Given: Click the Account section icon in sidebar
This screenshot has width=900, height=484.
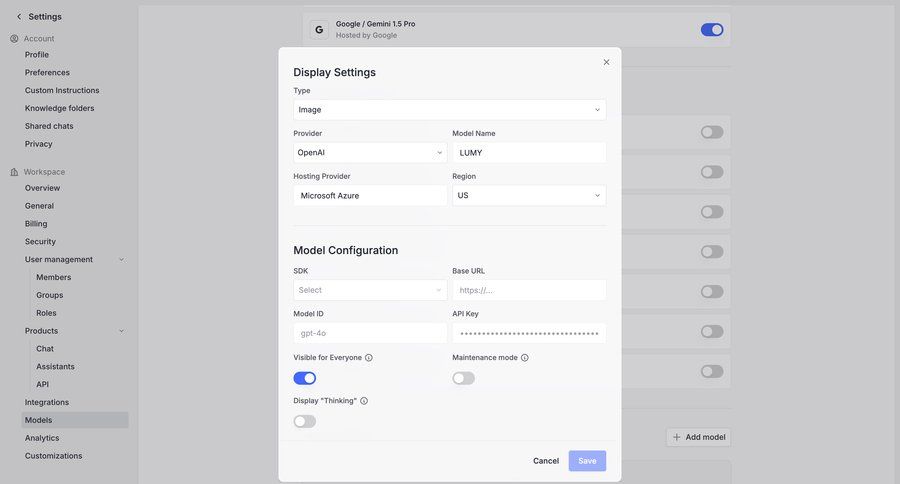Looking at the screenshot, I should [x=14, y=39].
